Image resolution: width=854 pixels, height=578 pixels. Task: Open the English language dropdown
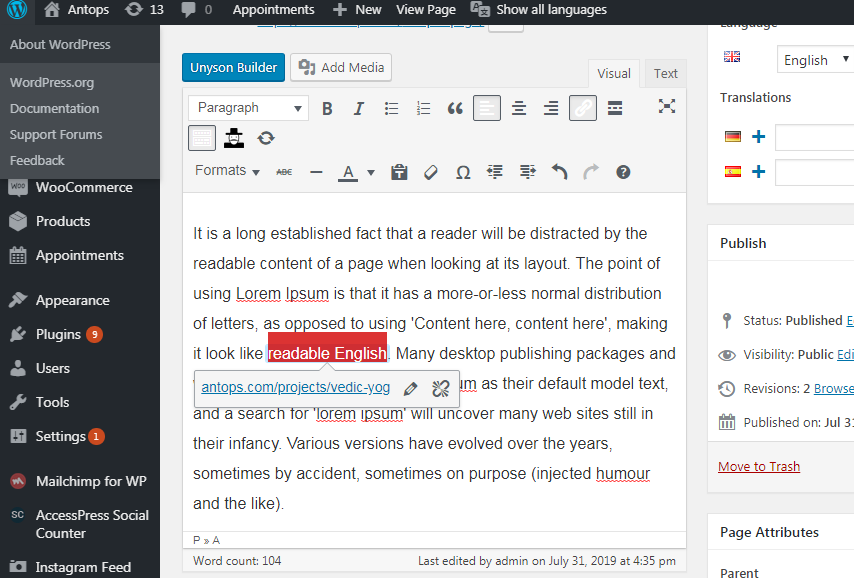click(815, 60)
